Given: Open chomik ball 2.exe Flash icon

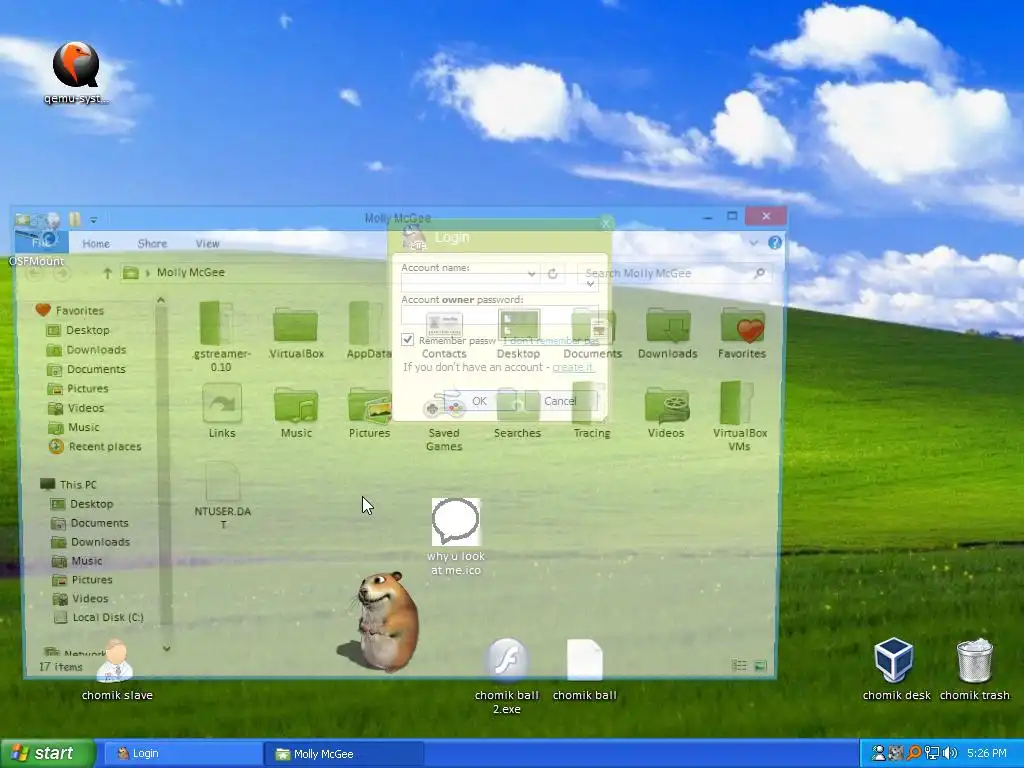Looking at the screenshot, I should coord(507,677).
